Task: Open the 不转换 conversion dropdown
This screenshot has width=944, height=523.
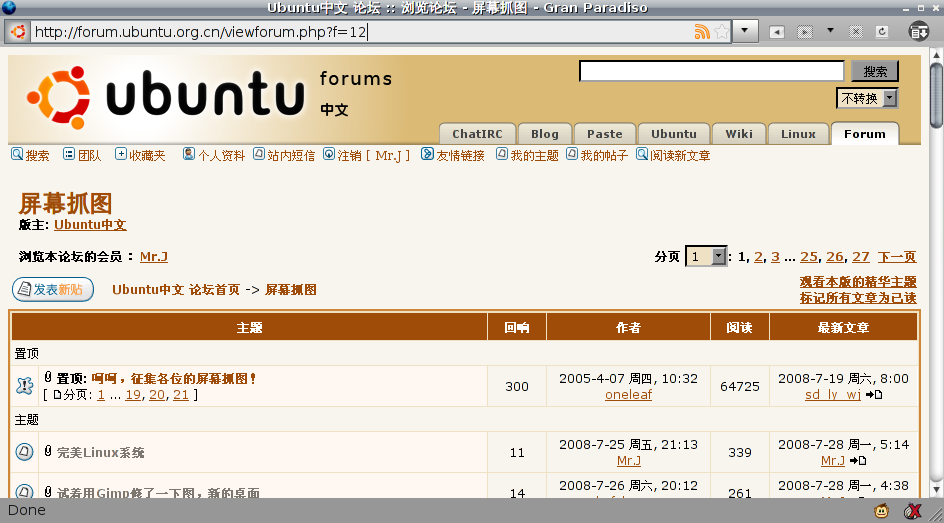Action: [867, 98]
